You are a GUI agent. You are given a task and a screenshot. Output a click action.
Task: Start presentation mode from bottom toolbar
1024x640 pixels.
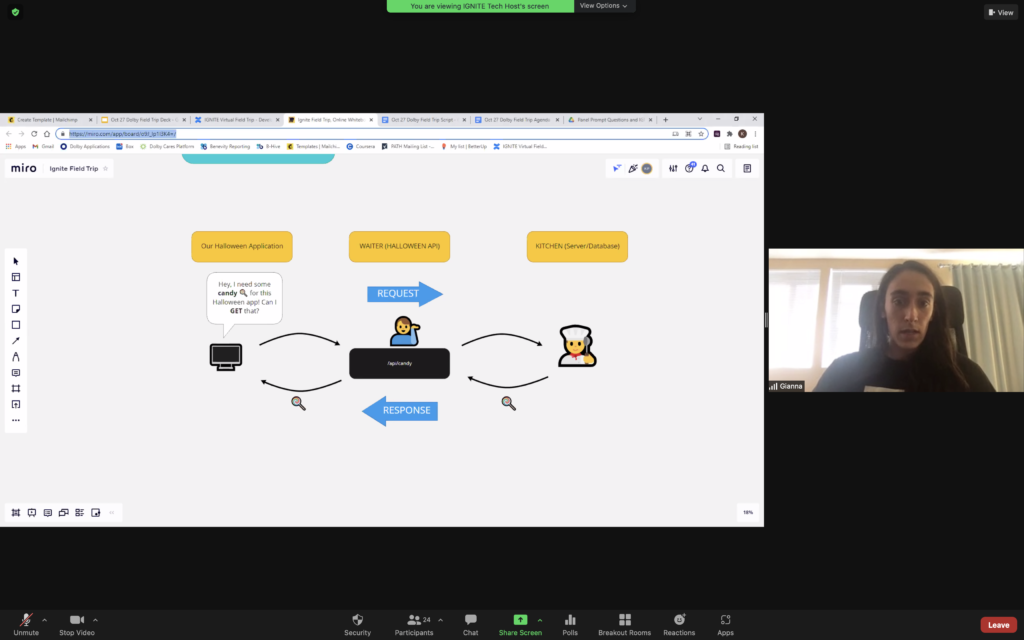point(31,513)
